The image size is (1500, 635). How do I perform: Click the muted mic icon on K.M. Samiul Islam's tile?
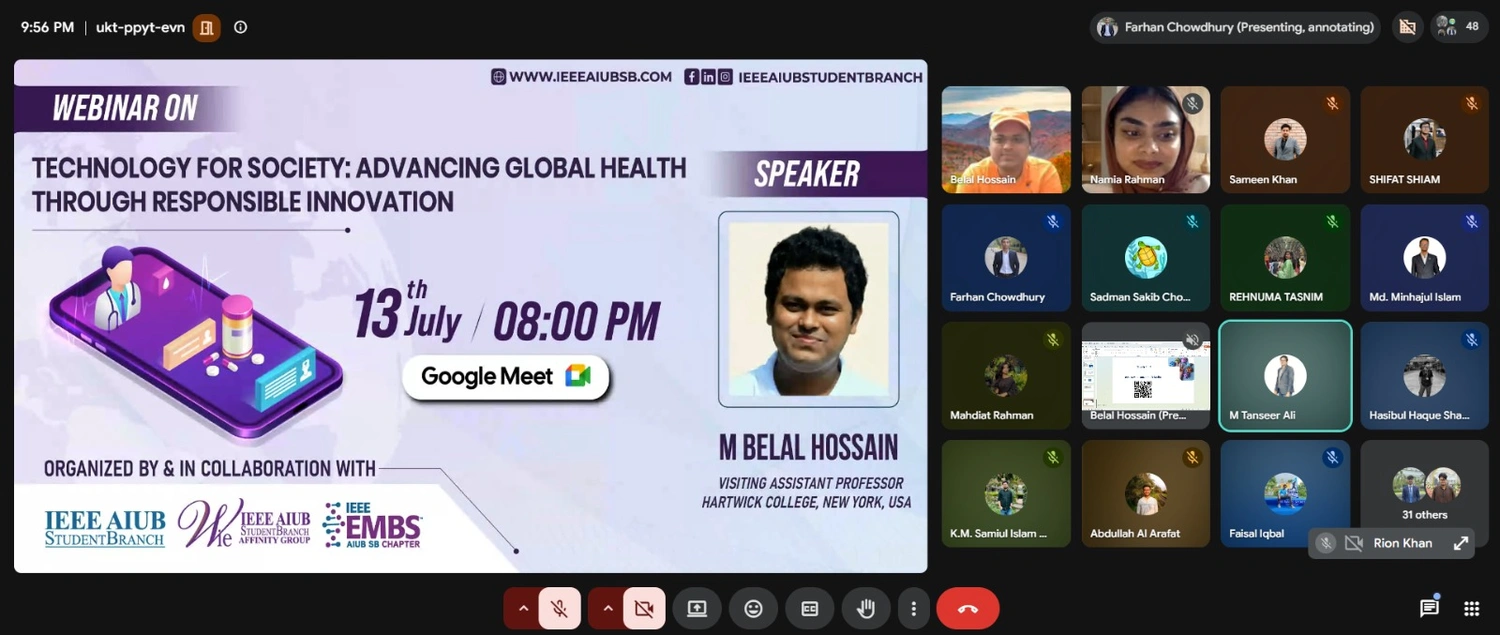click(x=1052, y=458)
